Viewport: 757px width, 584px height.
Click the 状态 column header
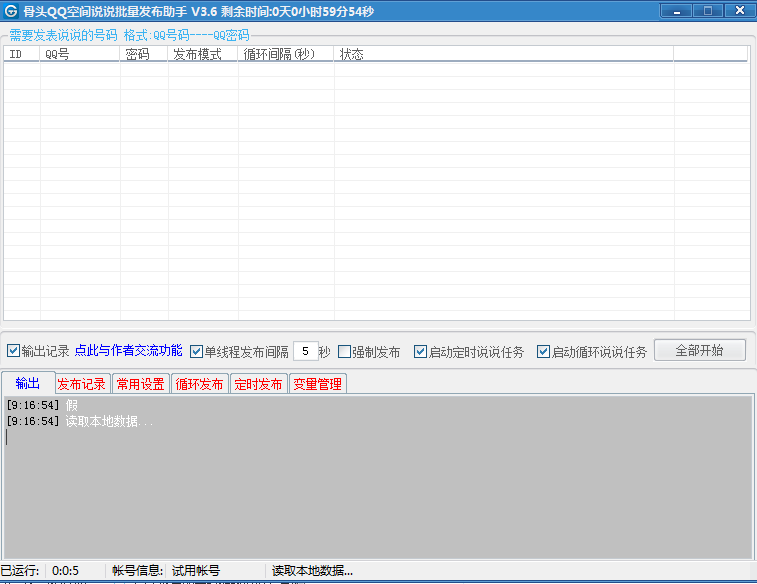point(504,54)
